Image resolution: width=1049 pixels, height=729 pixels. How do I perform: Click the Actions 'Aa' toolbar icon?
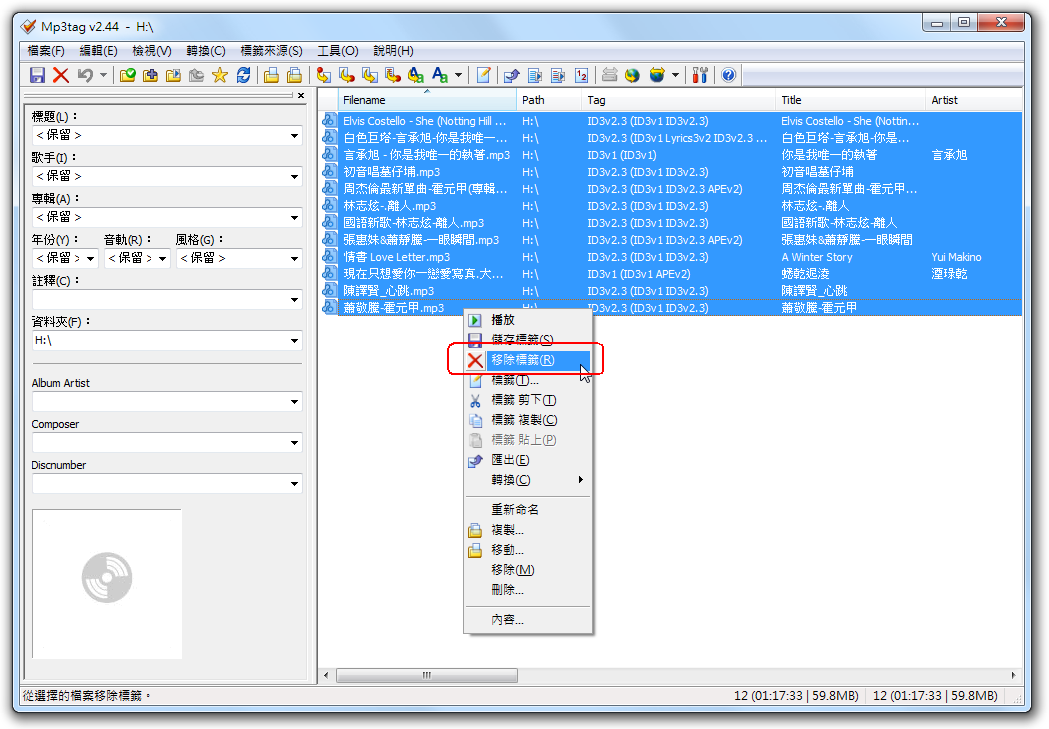click(x=440, y=75)
